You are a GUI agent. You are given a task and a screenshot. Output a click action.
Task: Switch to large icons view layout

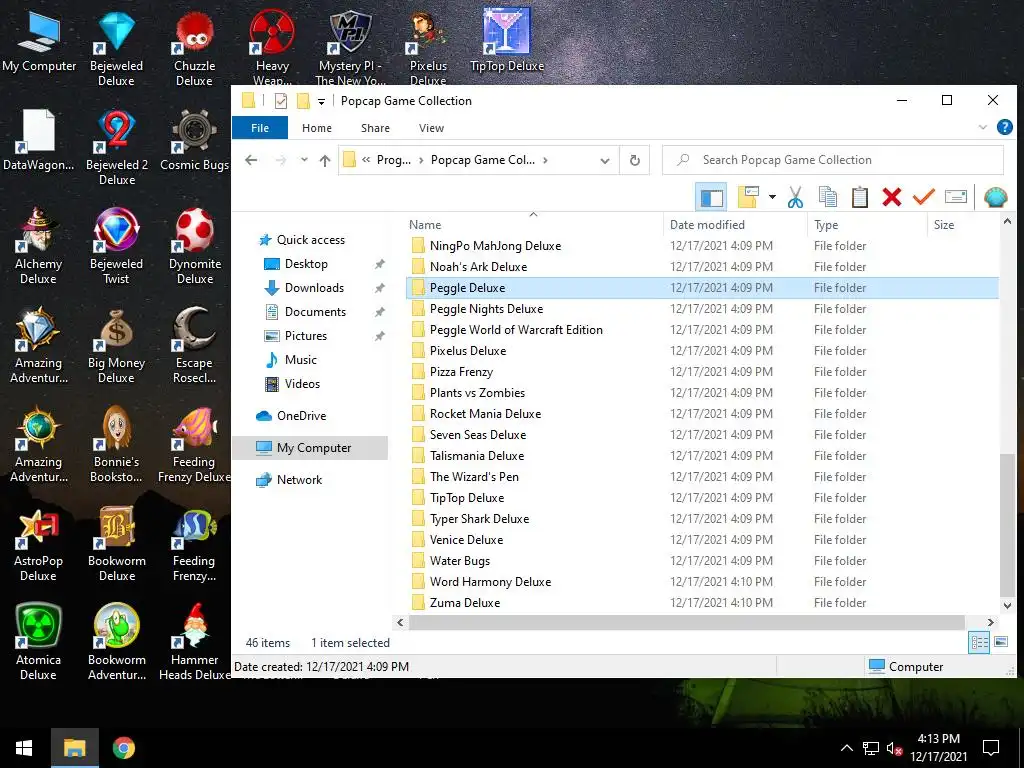click(x=1000, y=643)
